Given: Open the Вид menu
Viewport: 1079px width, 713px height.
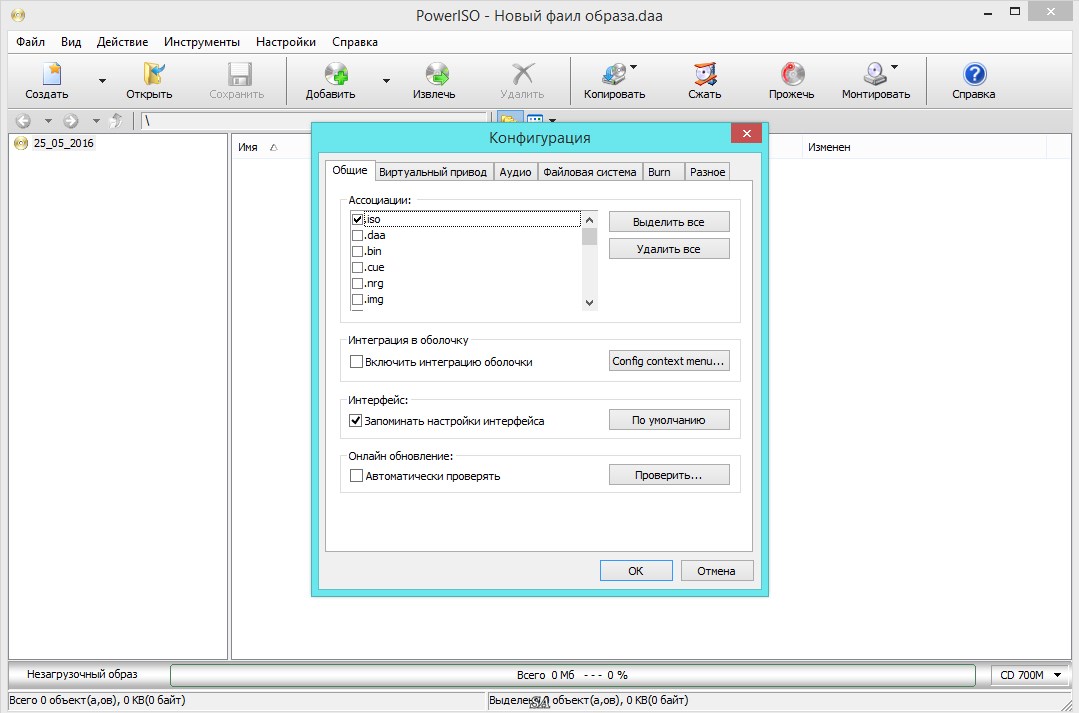Looking at the screenshot, I should point(71,42).
